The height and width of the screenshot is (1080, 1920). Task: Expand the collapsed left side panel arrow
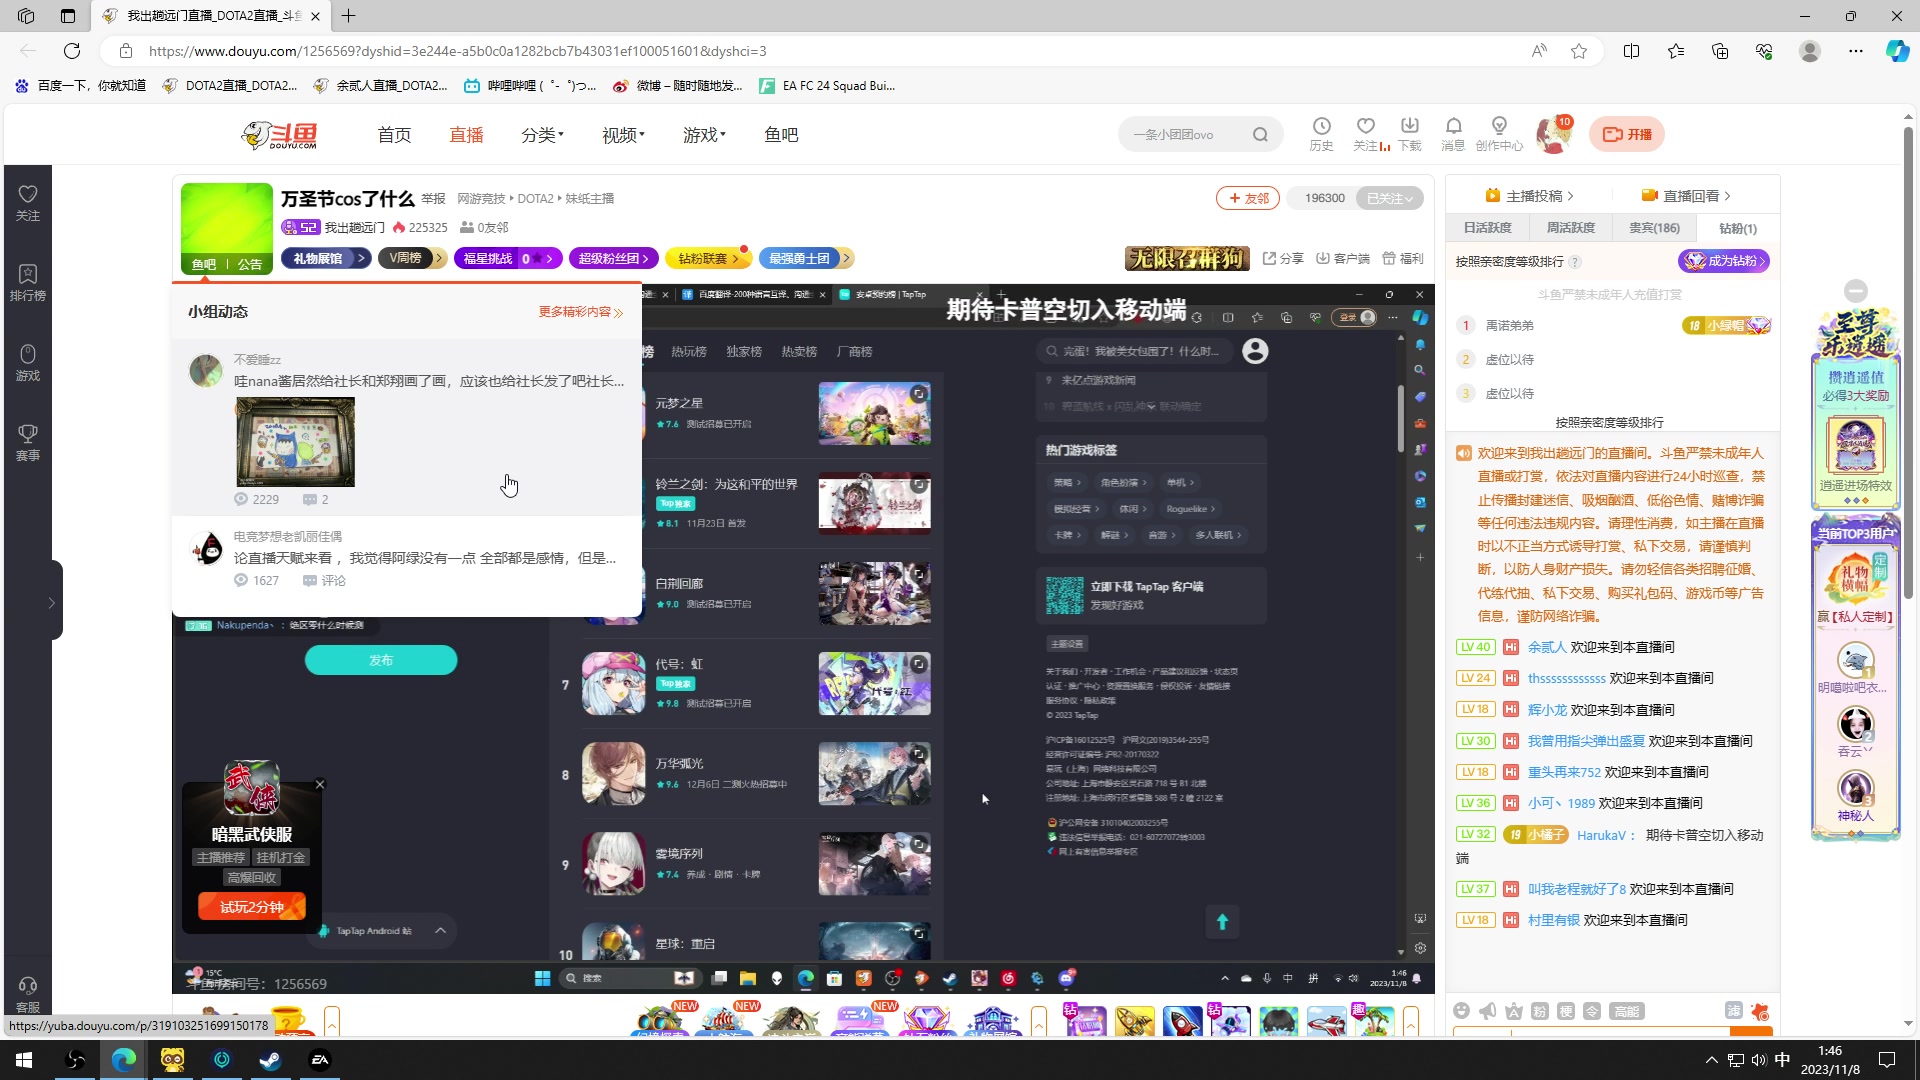click(51, 602)
